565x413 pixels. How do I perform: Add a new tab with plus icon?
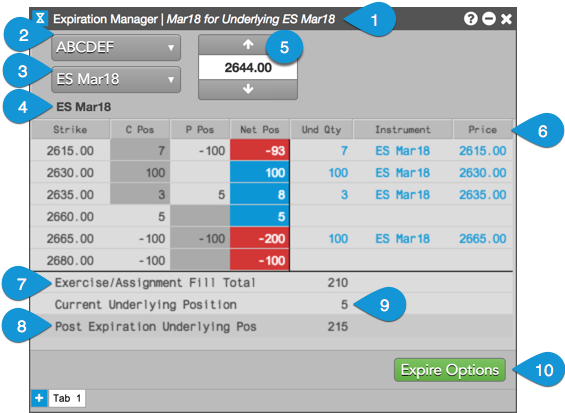39,398
